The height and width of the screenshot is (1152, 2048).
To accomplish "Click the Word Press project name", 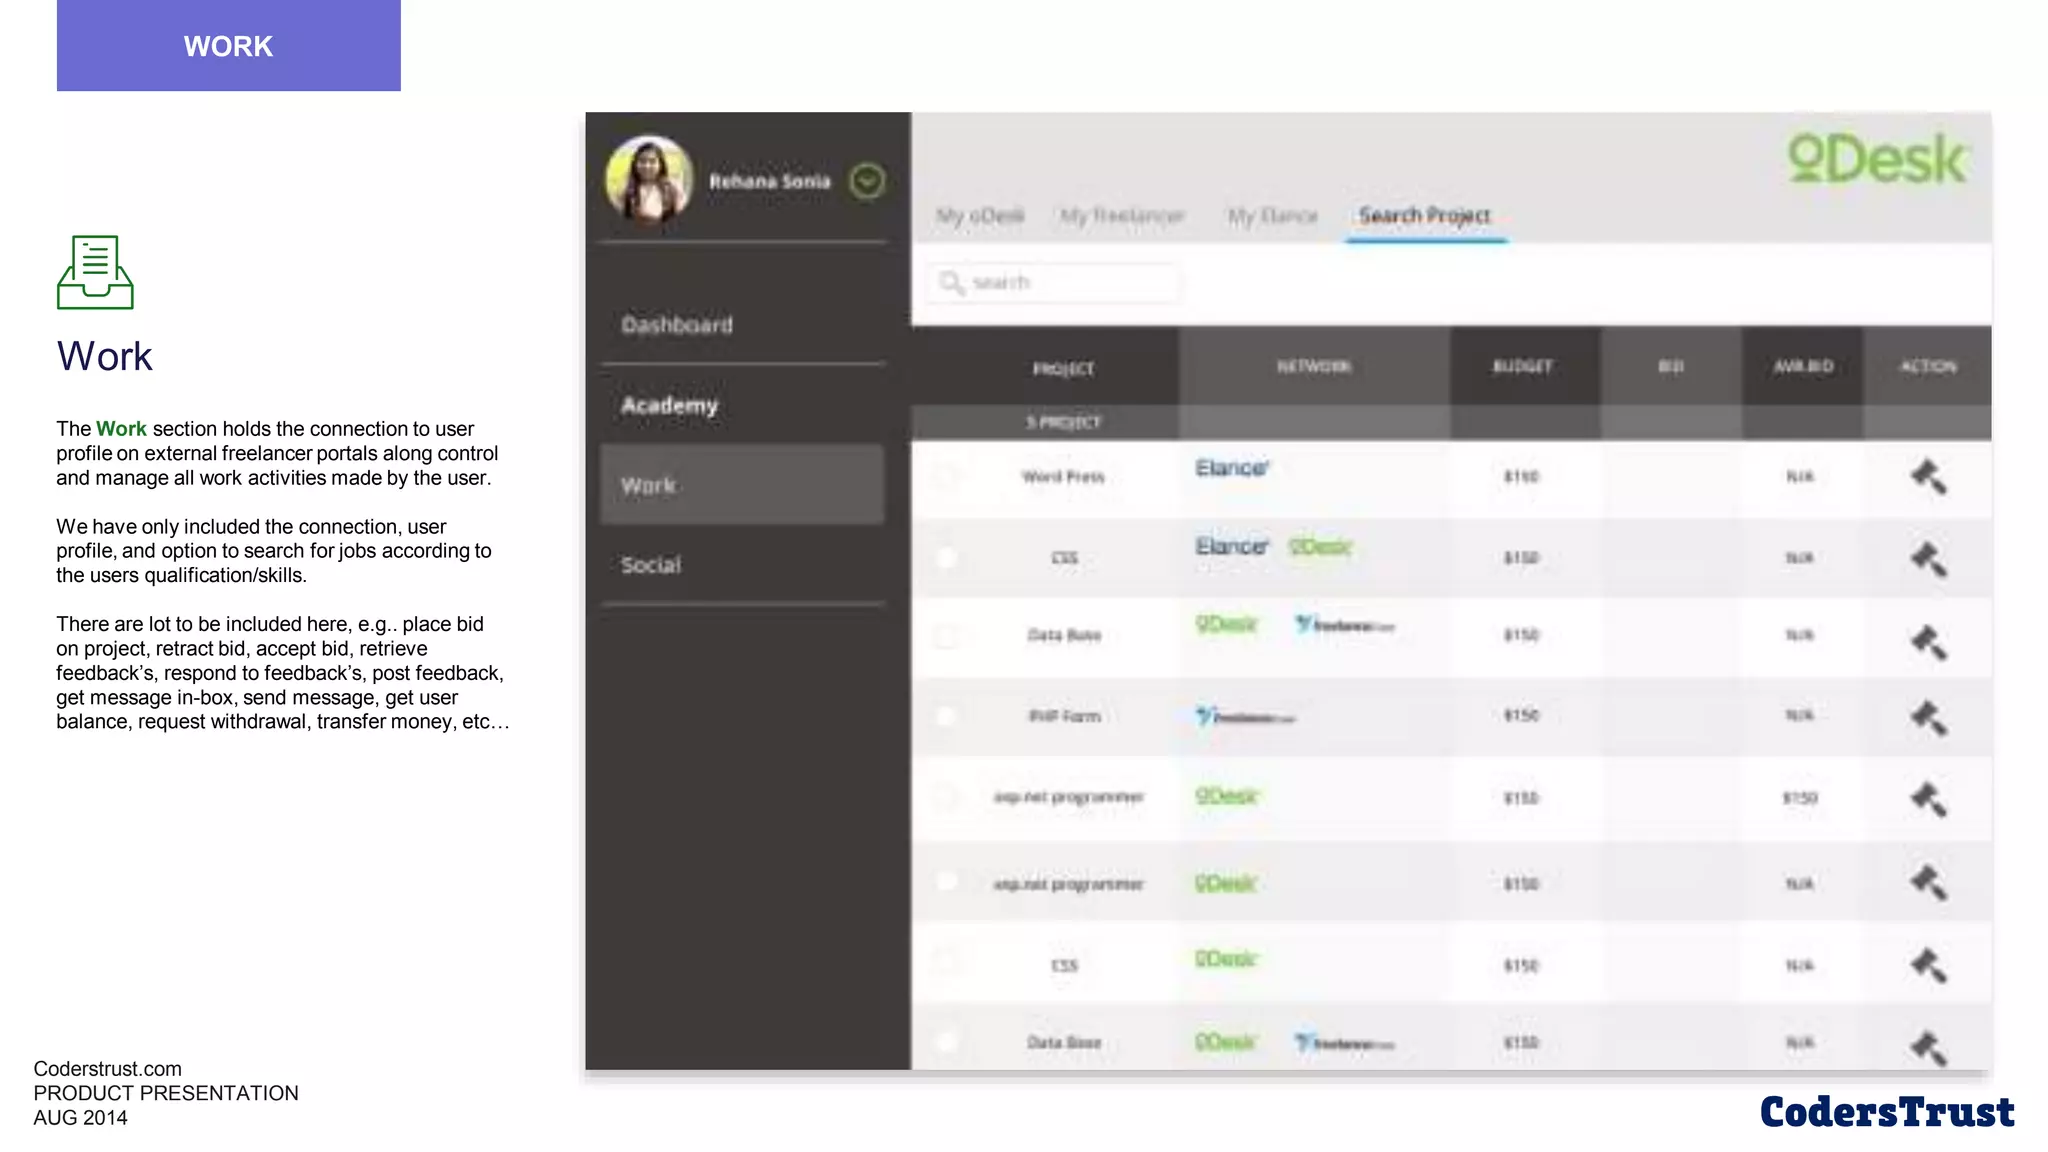I will (1063, 477).
